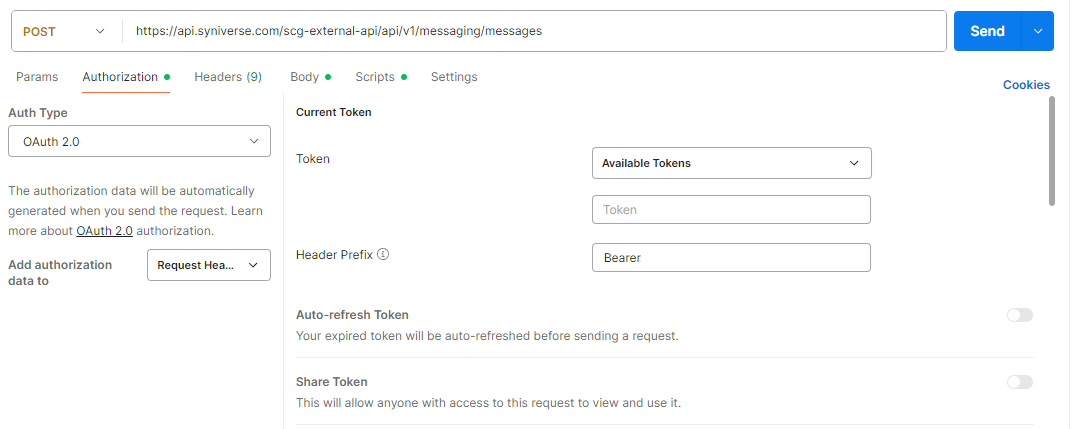1073x429 pixels.
Task: Open the POST method dropdown
Action: pyautogui.click(x=64, y=31)
